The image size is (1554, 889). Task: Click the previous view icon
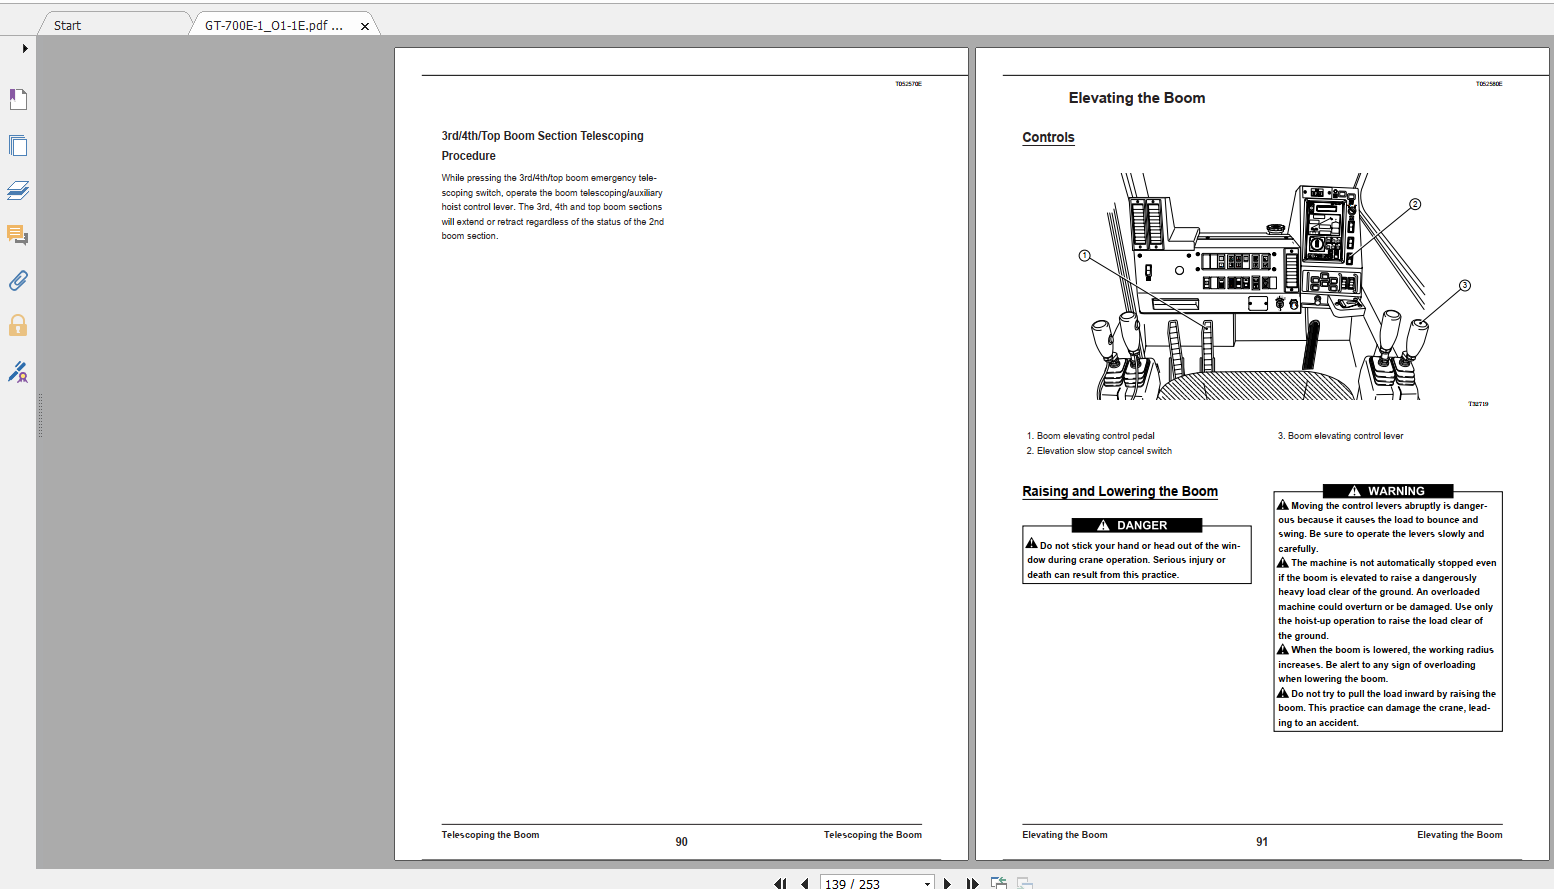click(x=998, y=883)
